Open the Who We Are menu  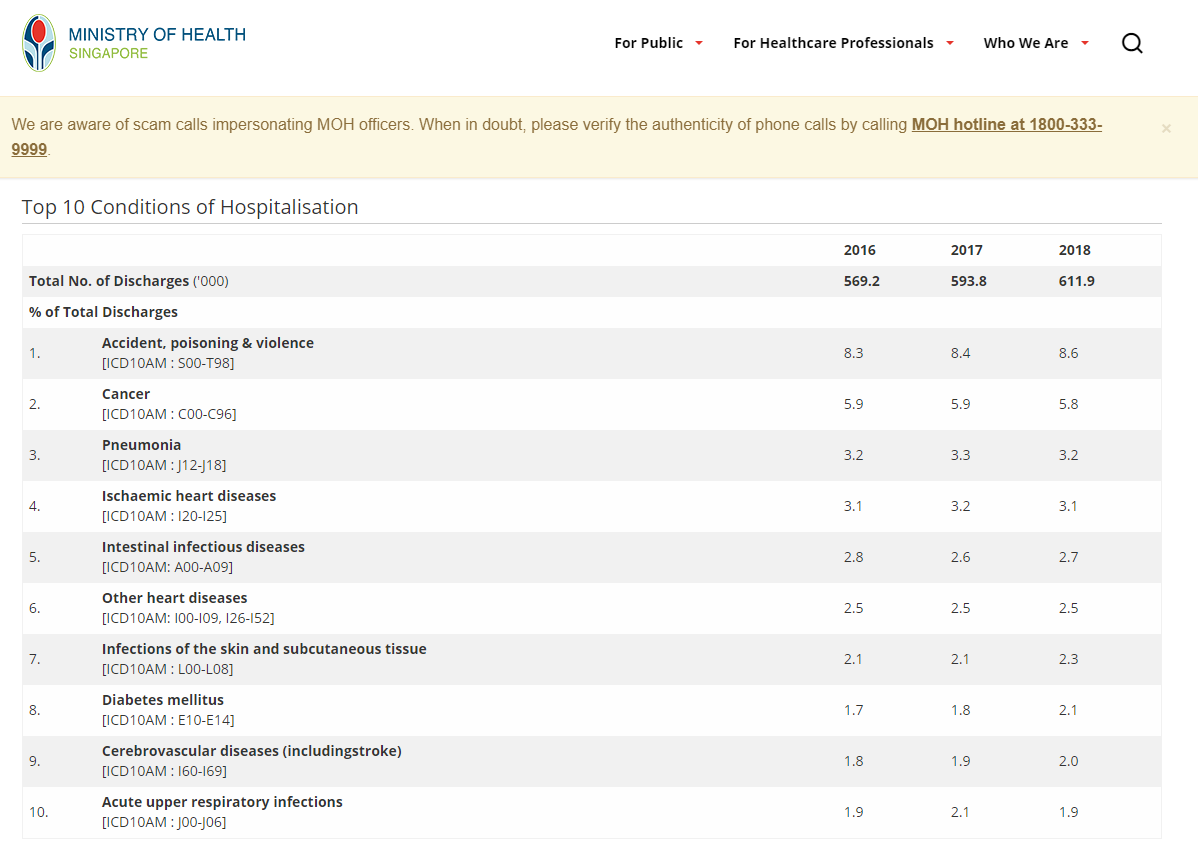1026,43
